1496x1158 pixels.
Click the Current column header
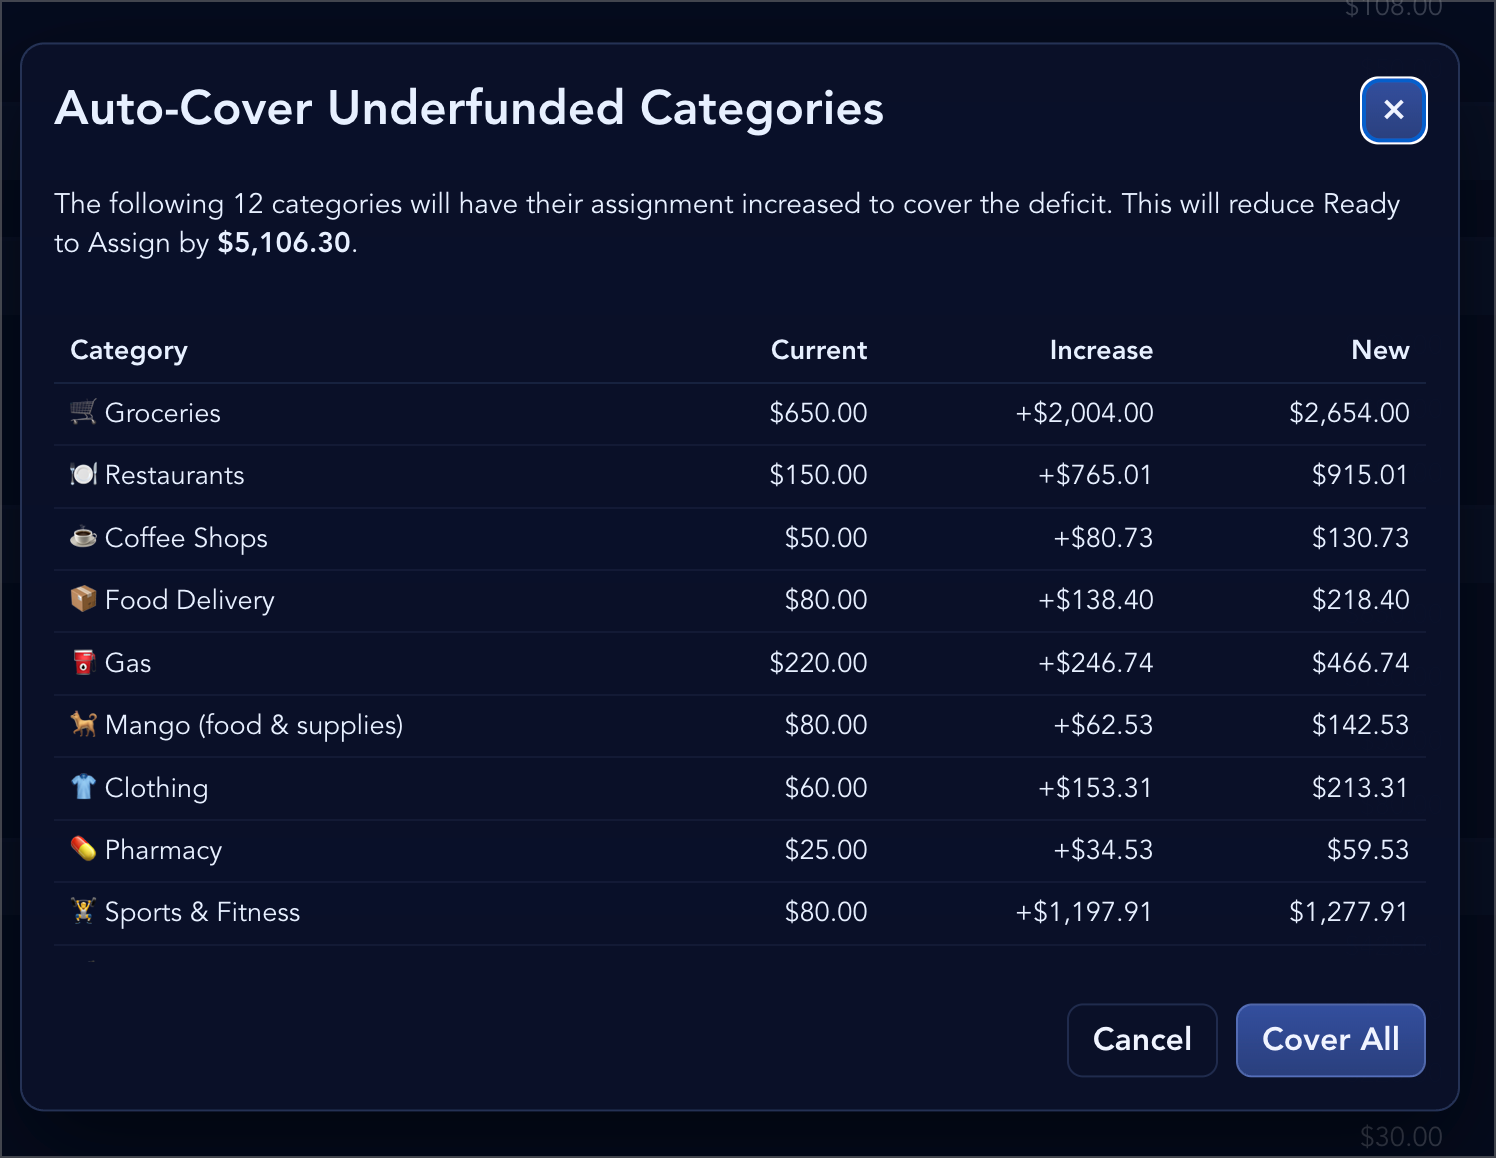(x=818, y=350)
